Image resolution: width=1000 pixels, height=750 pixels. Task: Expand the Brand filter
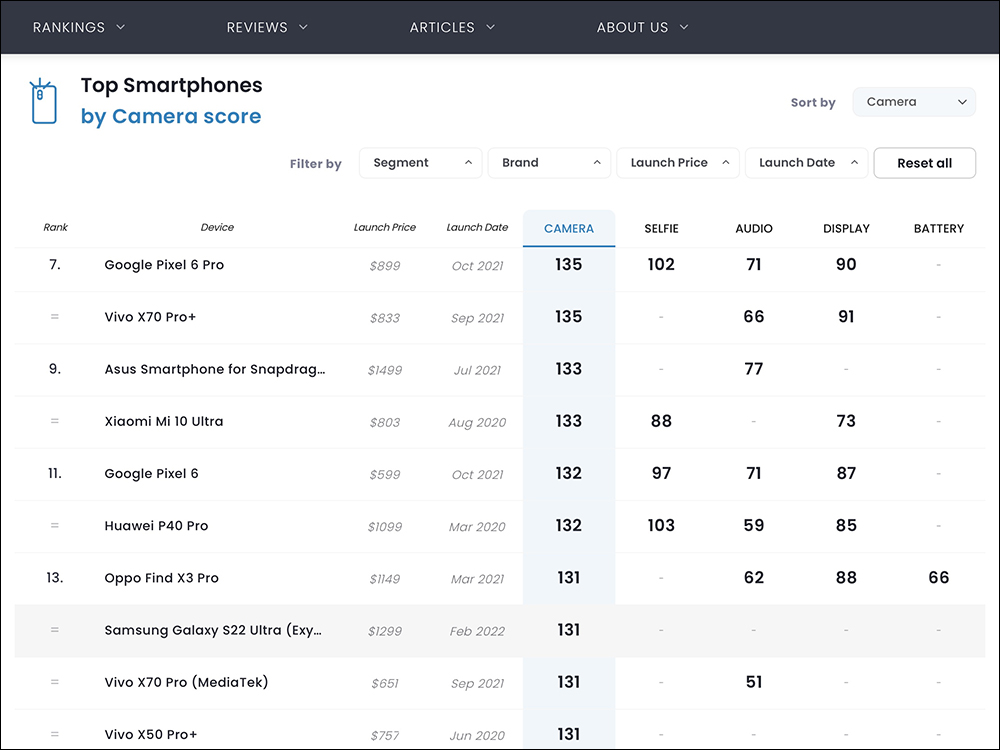[549, 163]
